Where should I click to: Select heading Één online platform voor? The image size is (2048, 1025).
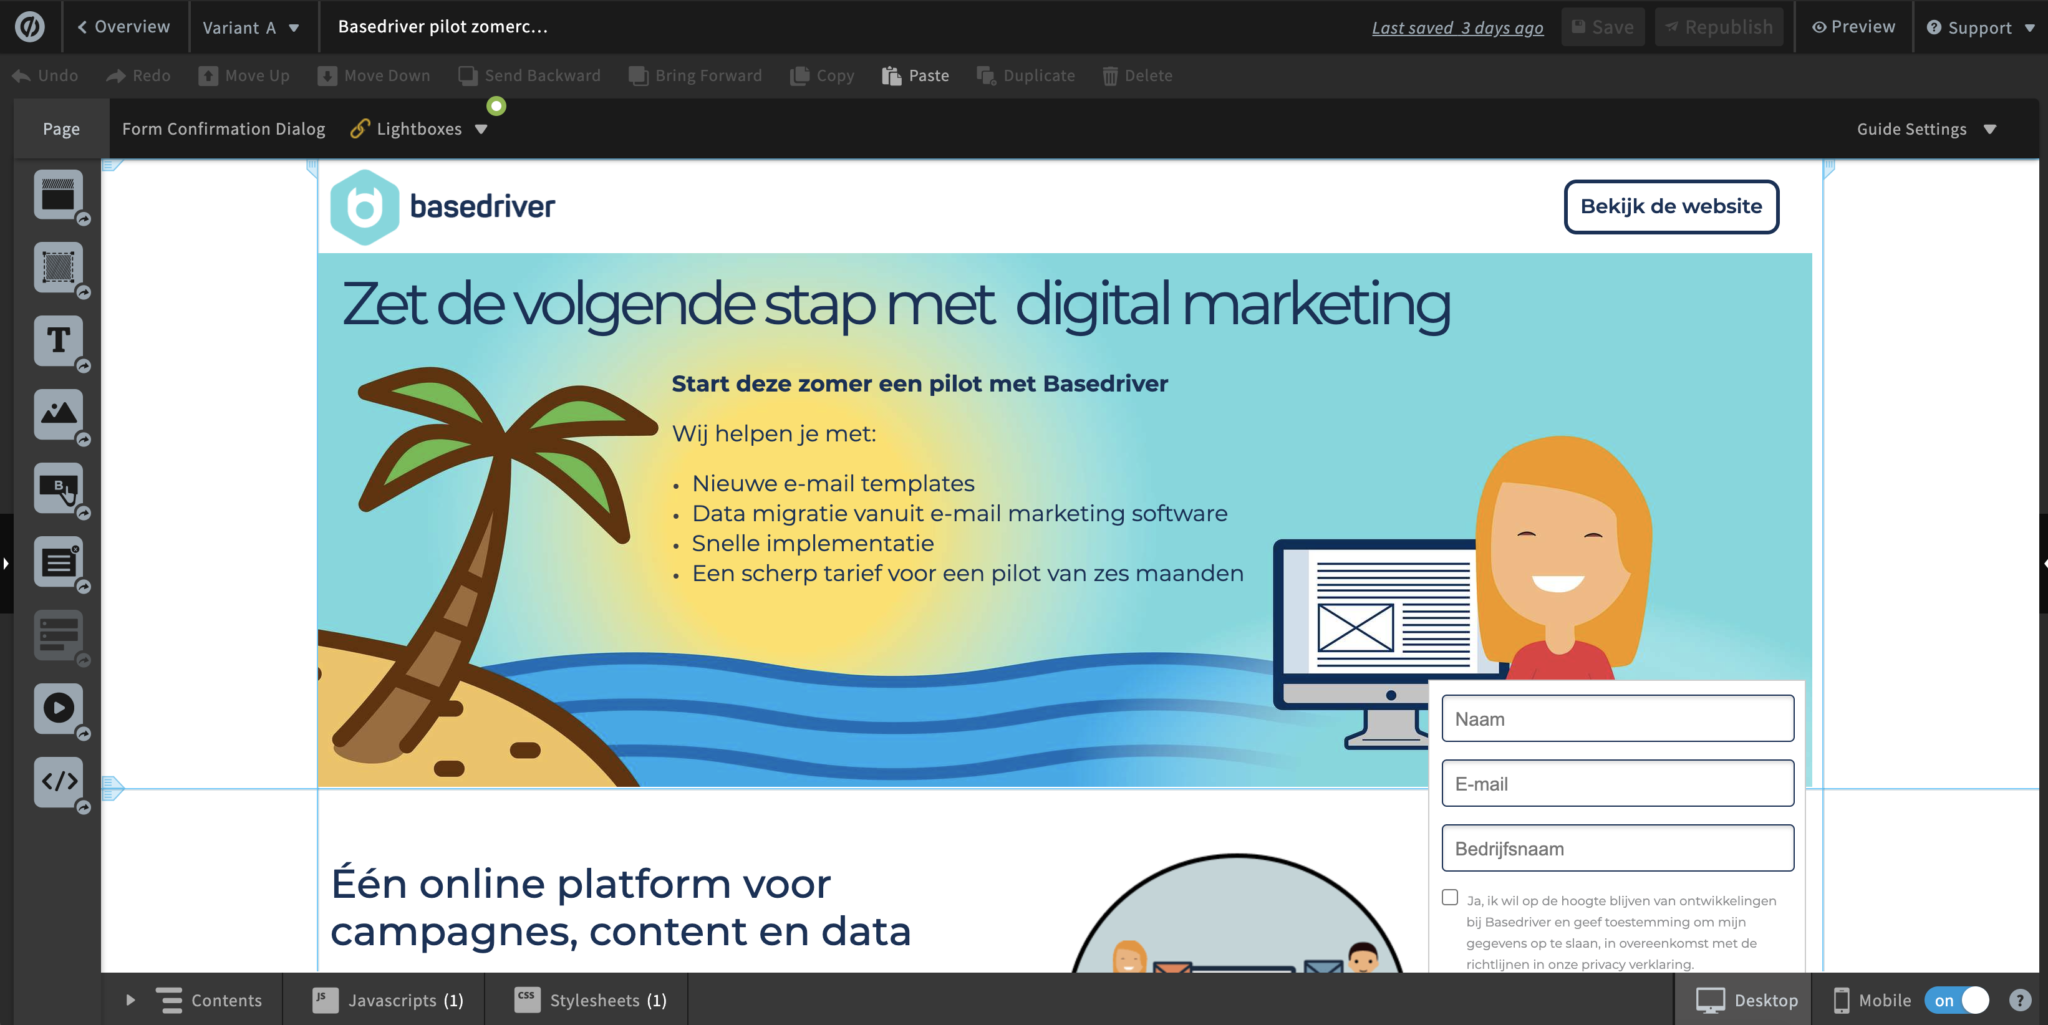point(620,908)
